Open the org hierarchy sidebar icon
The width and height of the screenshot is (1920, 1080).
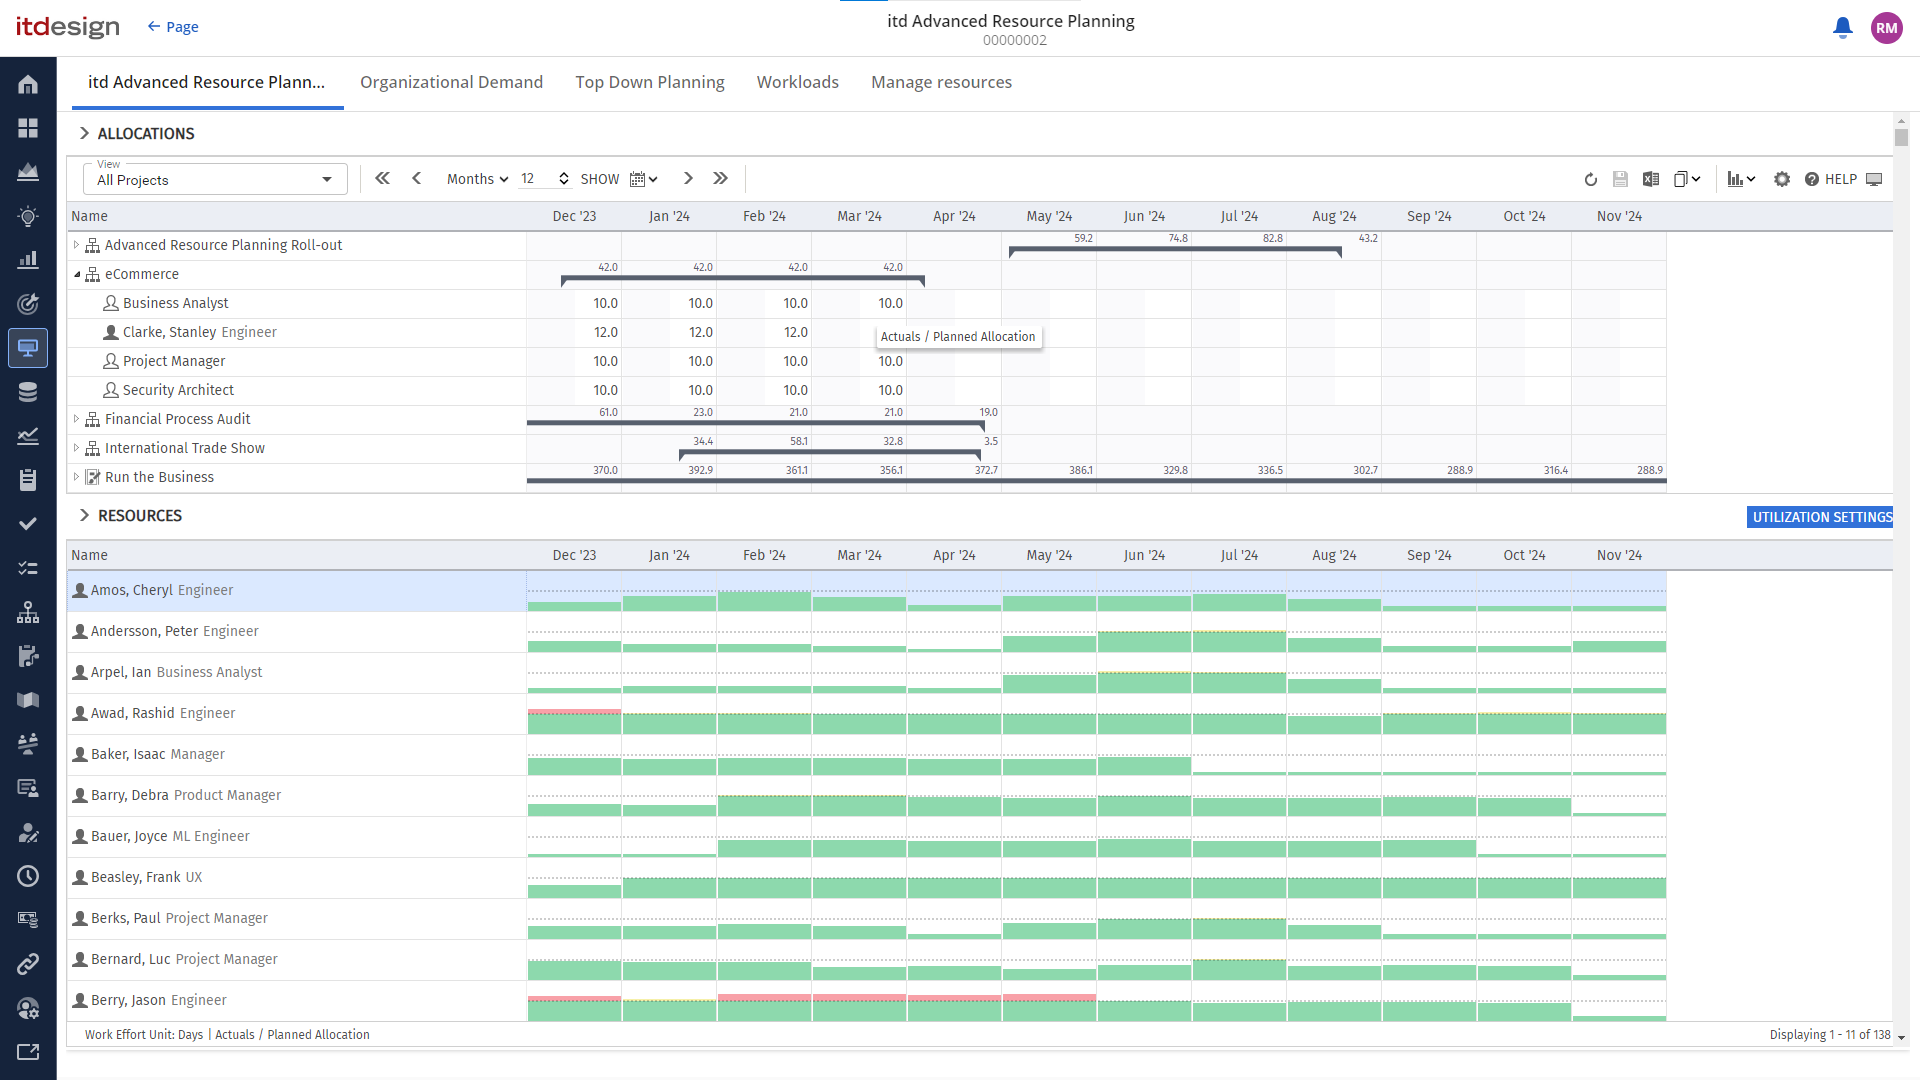click(x=28, y=612)
